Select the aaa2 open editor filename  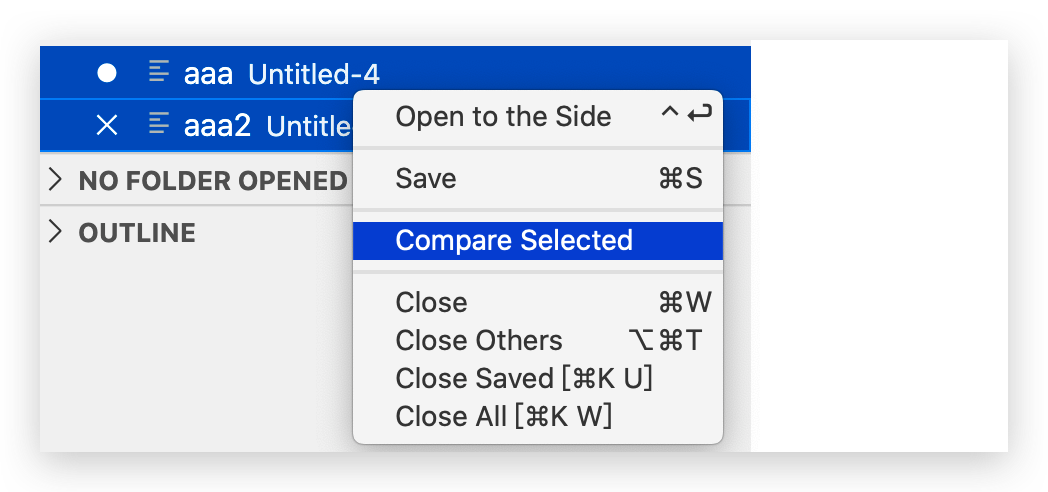pyautogui.click(x=217, y=126)
